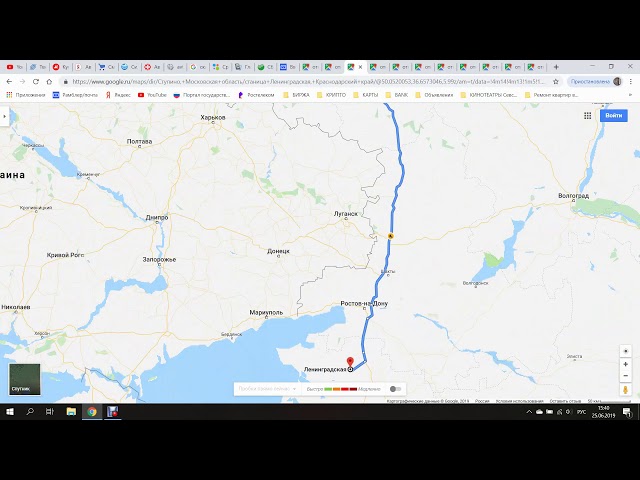Open Windows taskbar search

(x=30, y=412)
